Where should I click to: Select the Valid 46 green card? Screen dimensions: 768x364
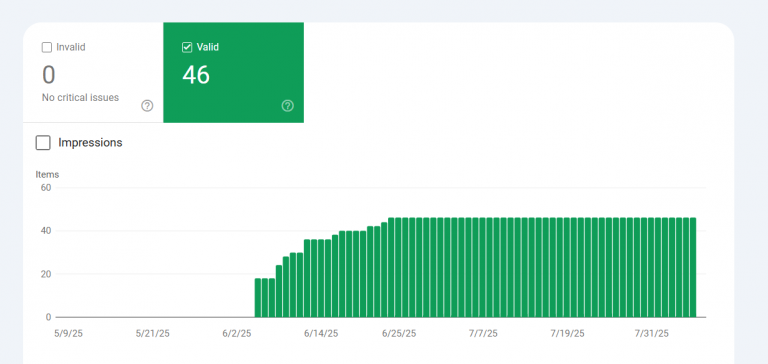(233, 73)
